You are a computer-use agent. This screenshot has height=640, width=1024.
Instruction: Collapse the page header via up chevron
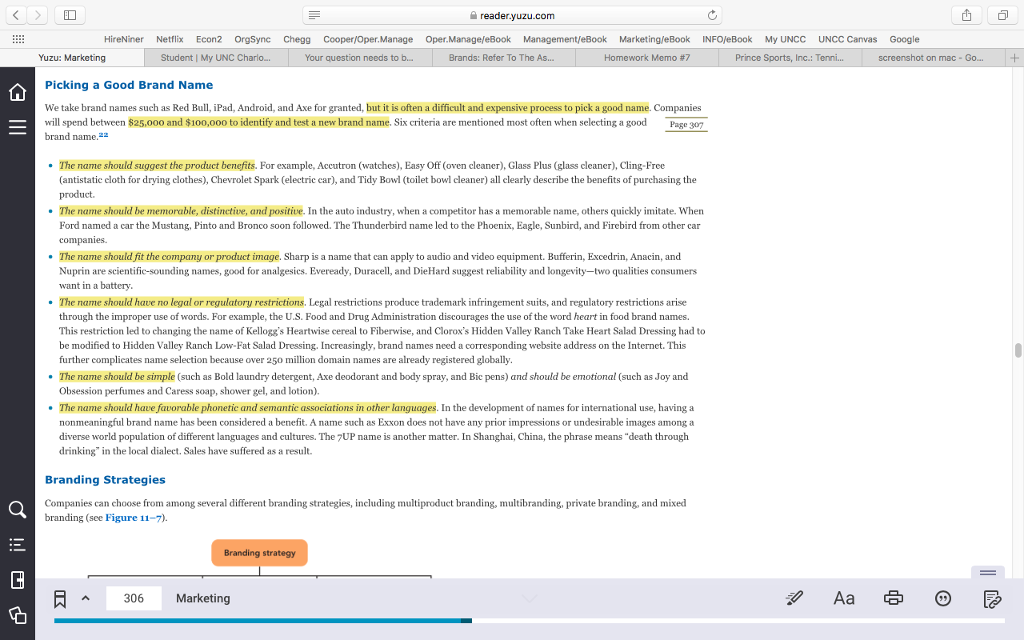click(x=84, y=597)
